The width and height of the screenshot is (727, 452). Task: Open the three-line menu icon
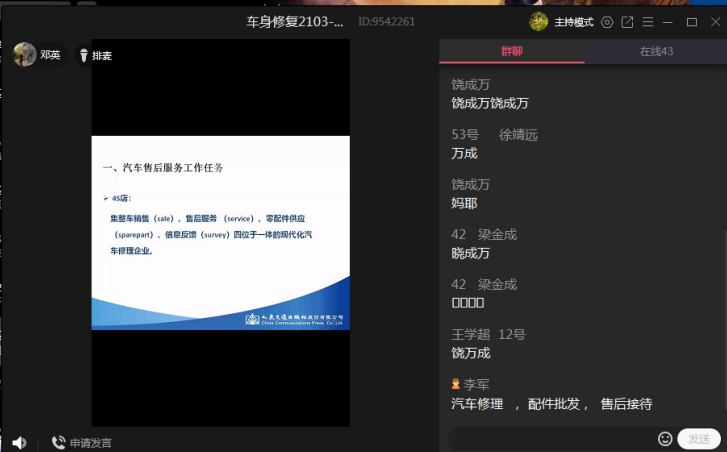648,22
